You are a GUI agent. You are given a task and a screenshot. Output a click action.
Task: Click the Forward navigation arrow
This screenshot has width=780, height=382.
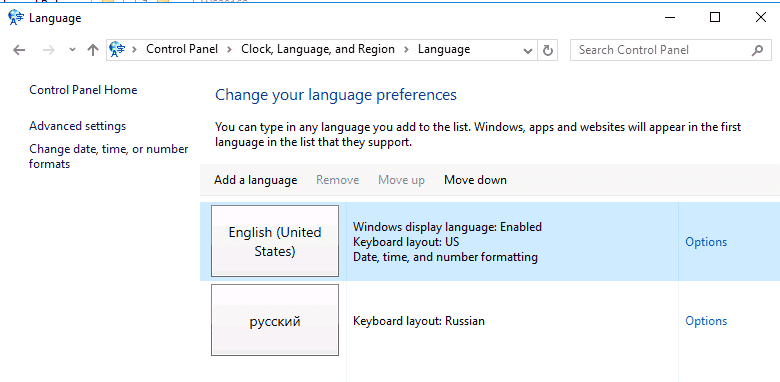[48, 50]
